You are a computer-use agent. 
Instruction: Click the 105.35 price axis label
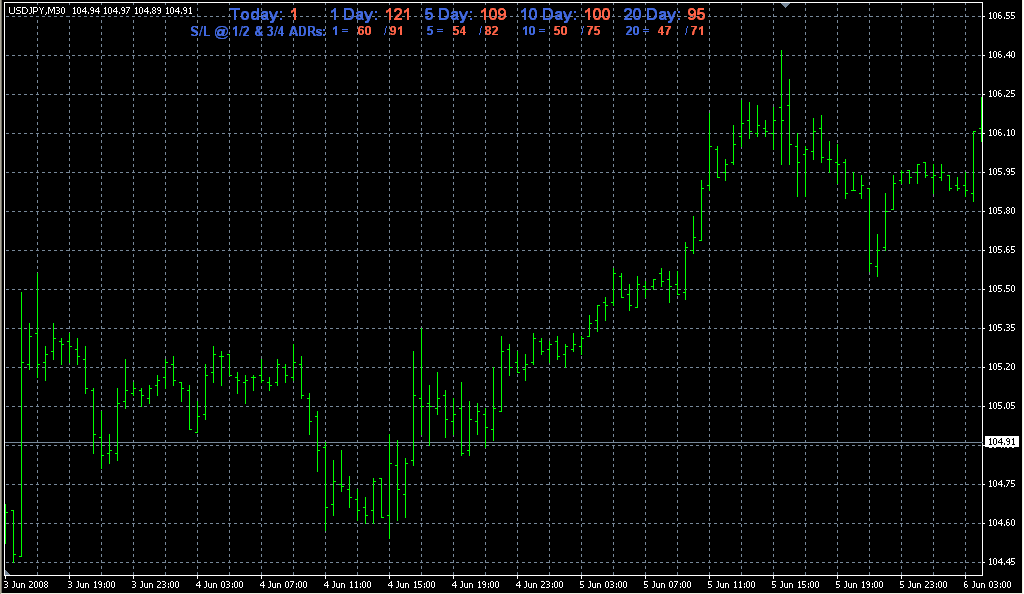[x=1001, y=328]
